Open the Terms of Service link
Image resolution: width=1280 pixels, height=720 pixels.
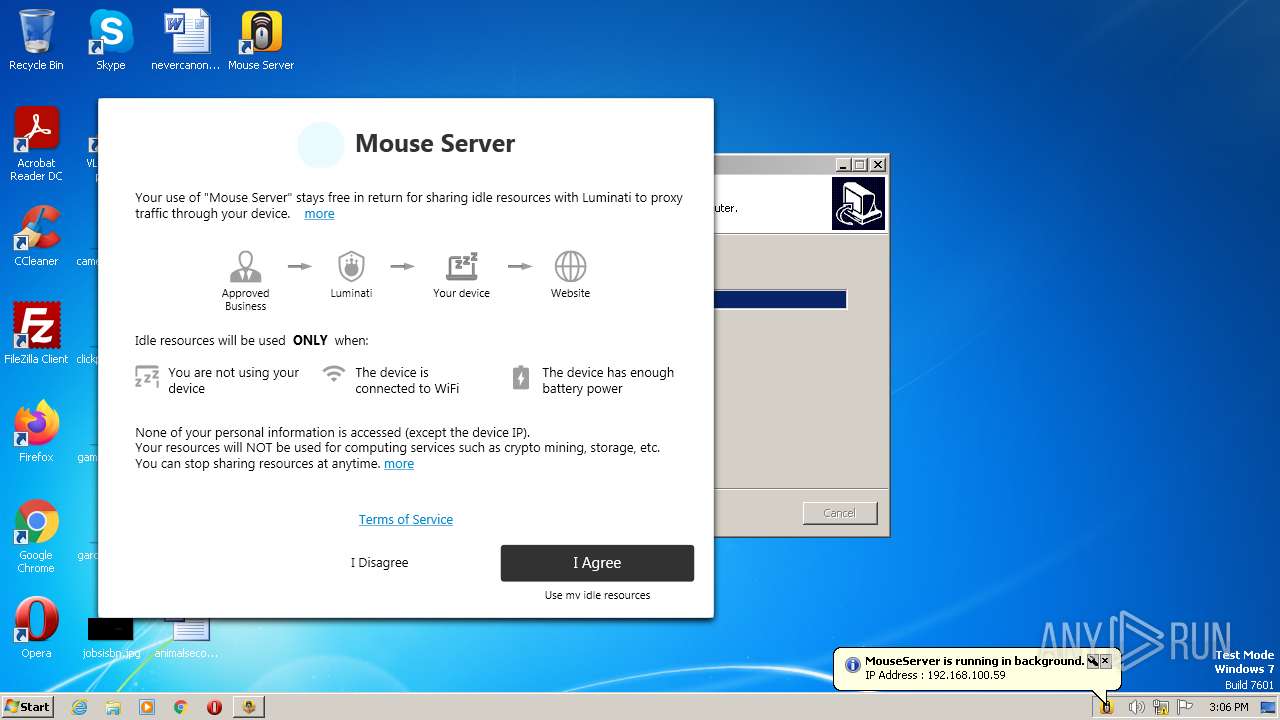(x=406, y=519)
